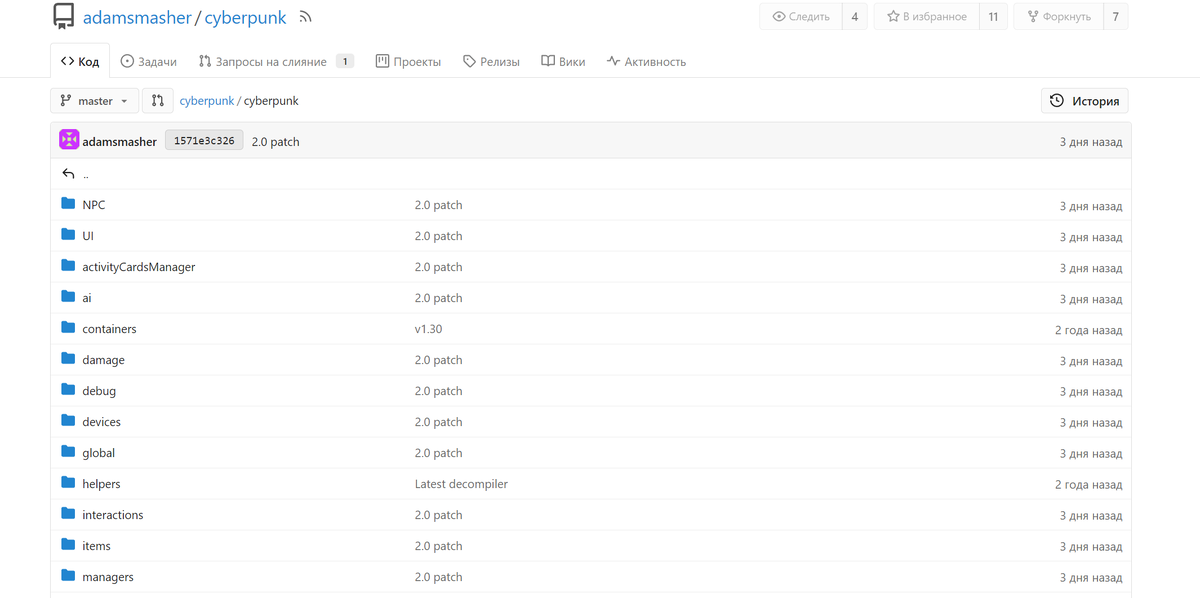
Task: Click the folder icon next to managers
Action: tap(68, 576)
